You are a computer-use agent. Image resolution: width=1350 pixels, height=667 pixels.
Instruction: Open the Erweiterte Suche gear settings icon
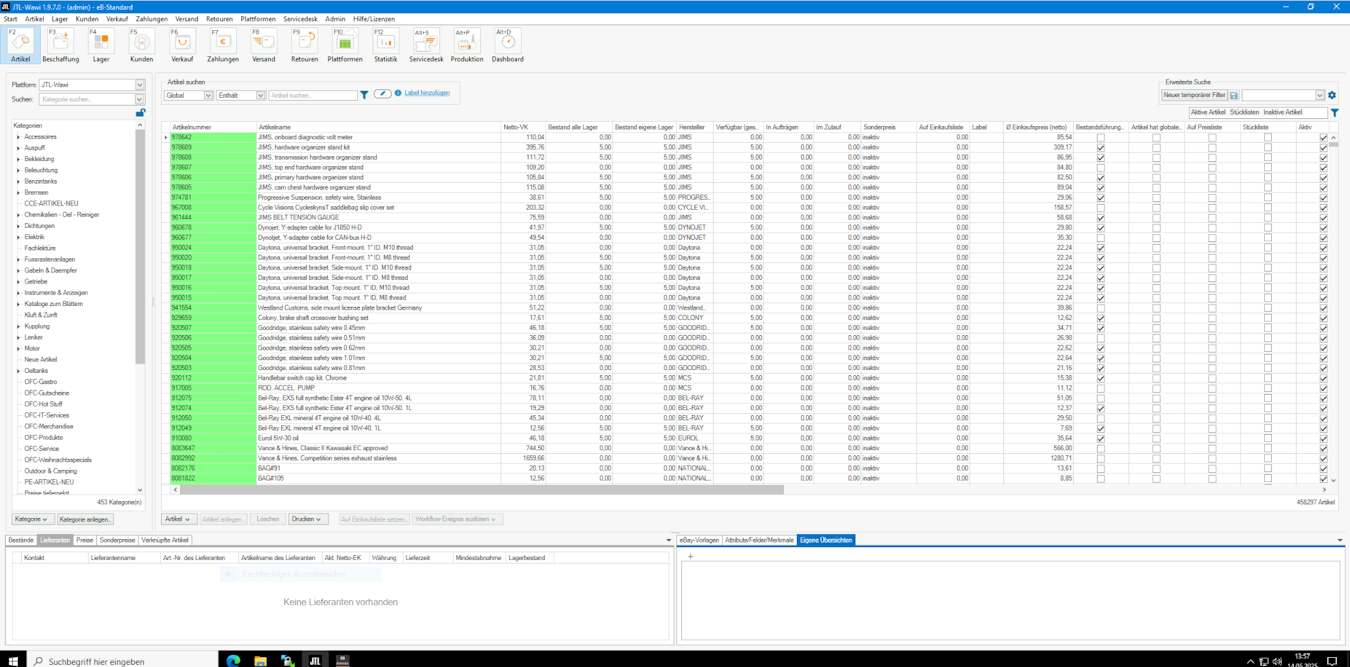(x=1332, y=95)
